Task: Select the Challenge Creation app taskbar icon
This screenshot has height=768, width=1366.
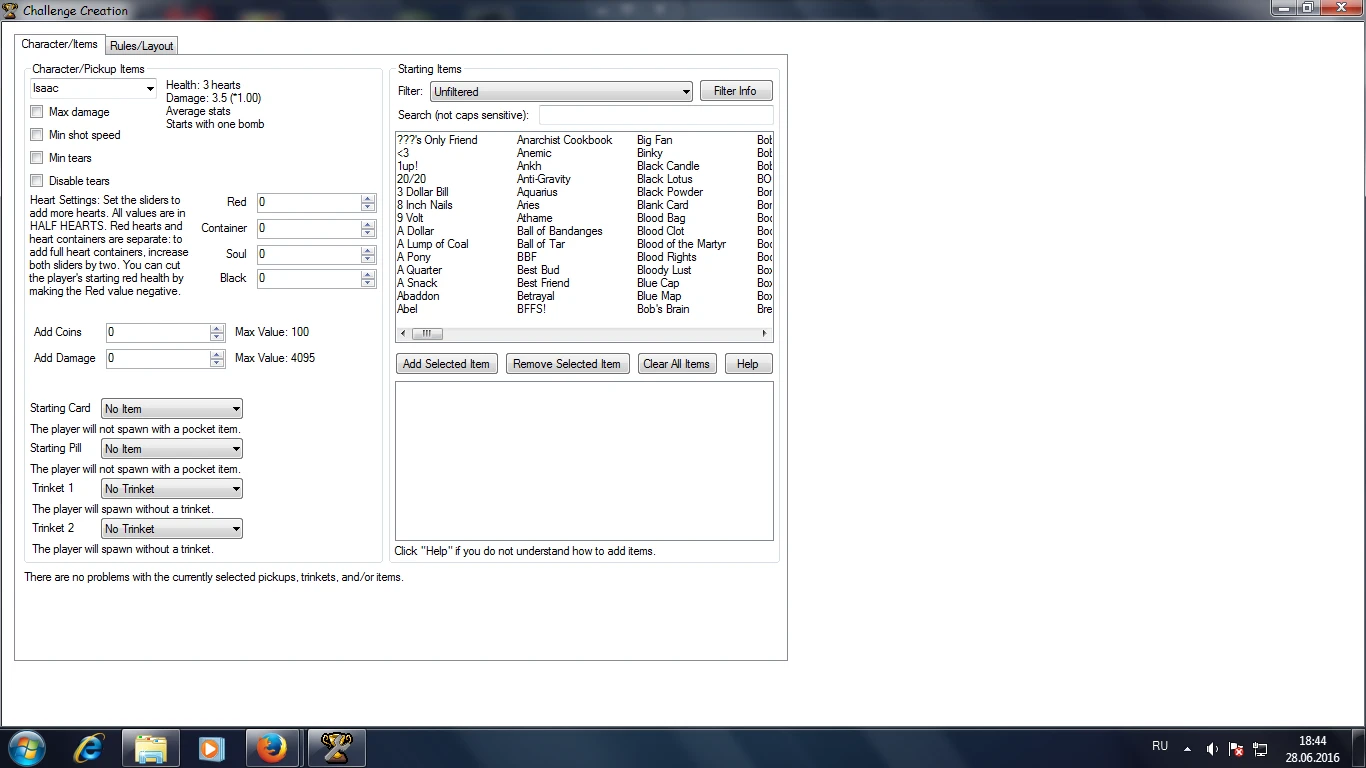Action: 337,748
